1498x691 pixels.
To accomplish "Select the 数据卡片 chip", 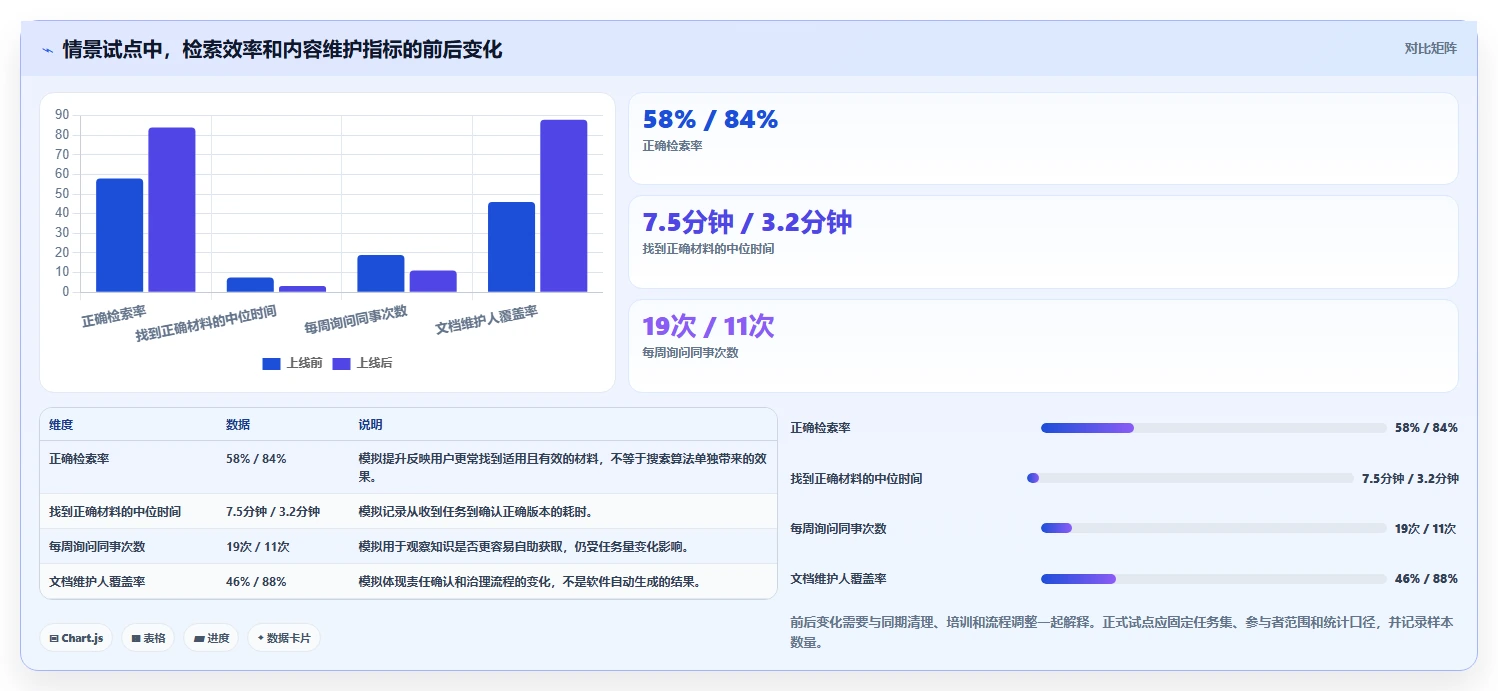I will [284, 638].
